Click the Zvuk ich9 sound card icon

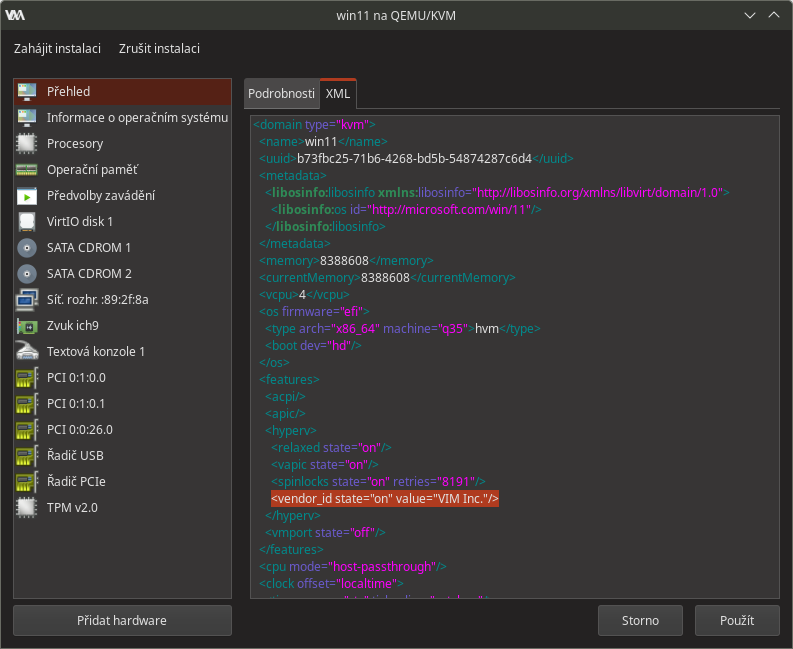(27, 326)
